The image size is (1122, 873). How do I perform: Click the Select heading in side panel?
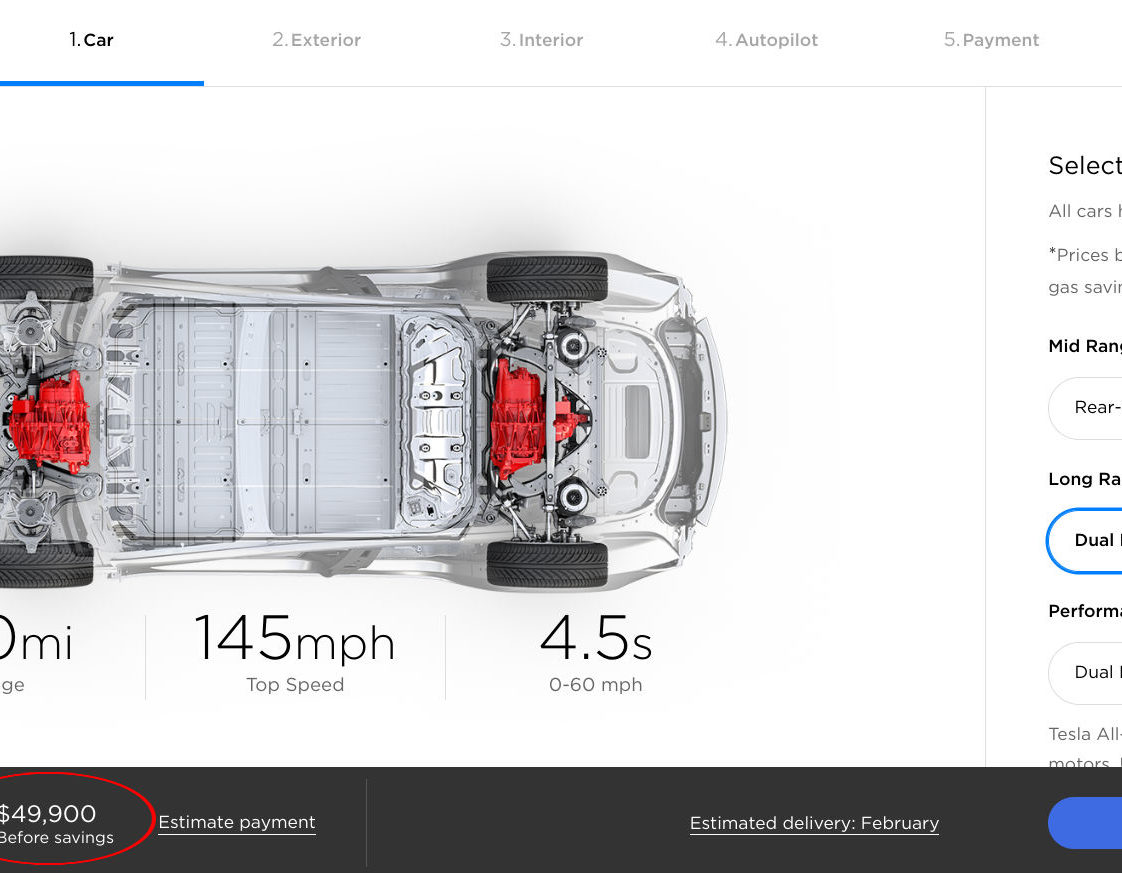point(1085,165)
